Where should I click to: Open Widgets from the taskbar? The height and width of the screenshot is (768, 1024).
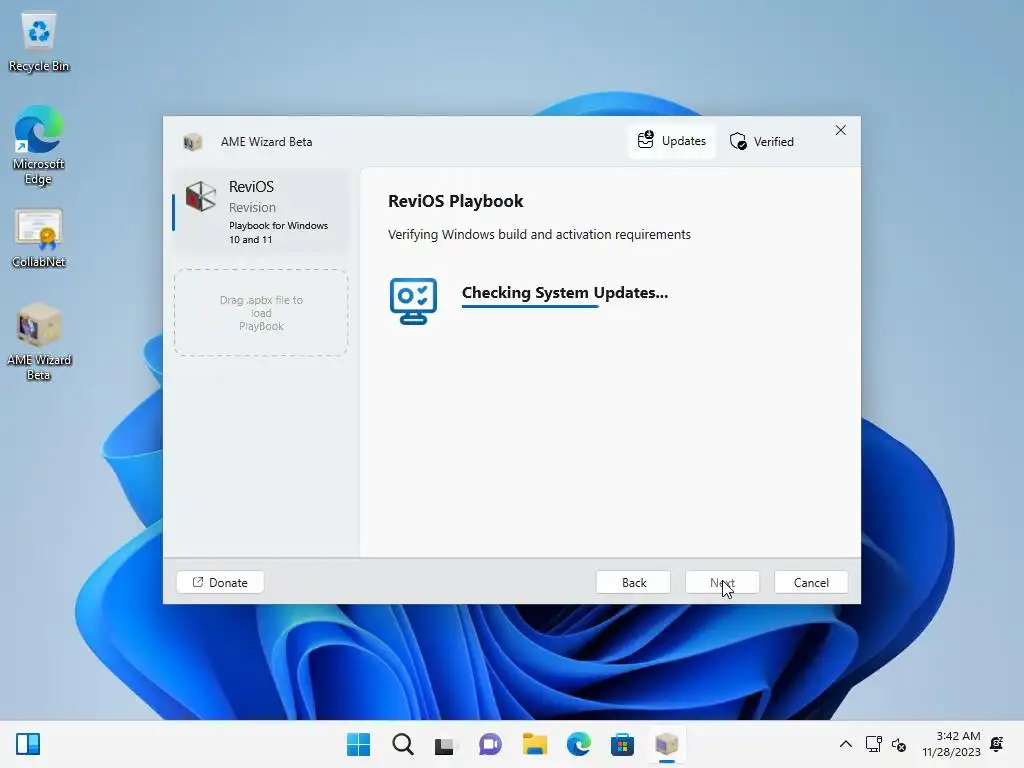click(x=28, y=744)
